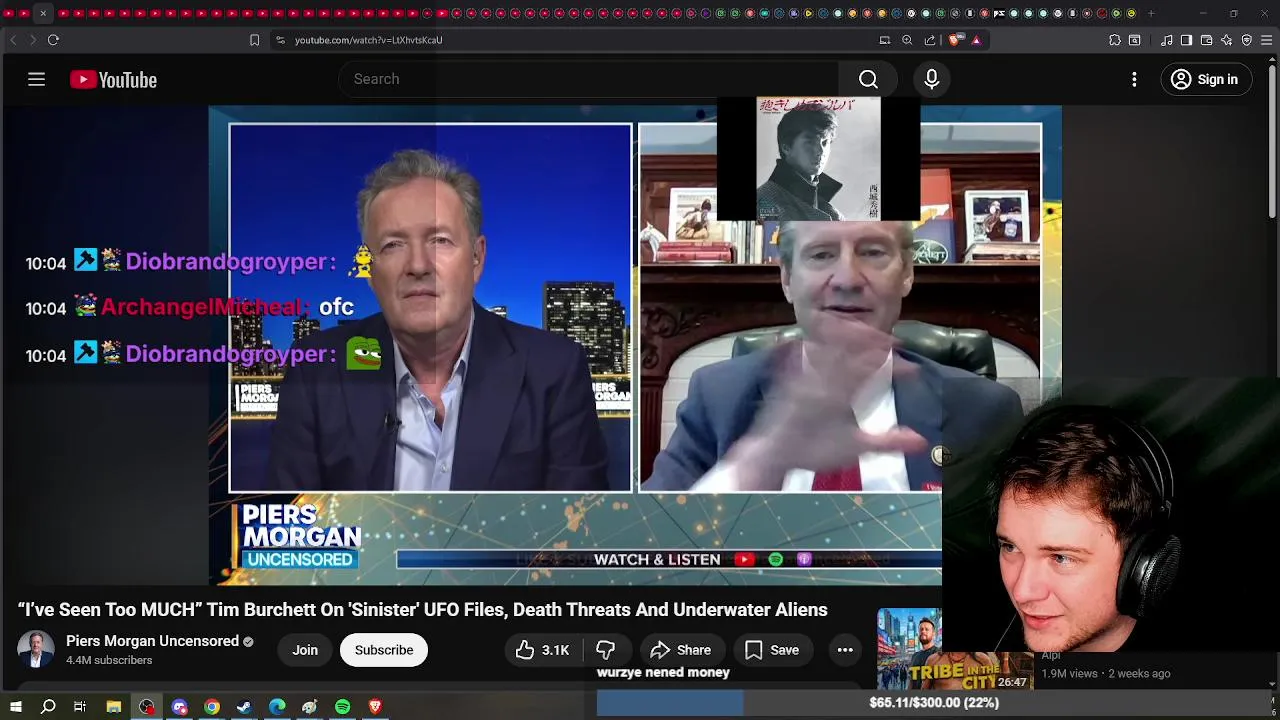The width and height of the screenshot is (1280, 720).
Task: Click the first pinned tab in the tab strip
Action: coord(10,13)
